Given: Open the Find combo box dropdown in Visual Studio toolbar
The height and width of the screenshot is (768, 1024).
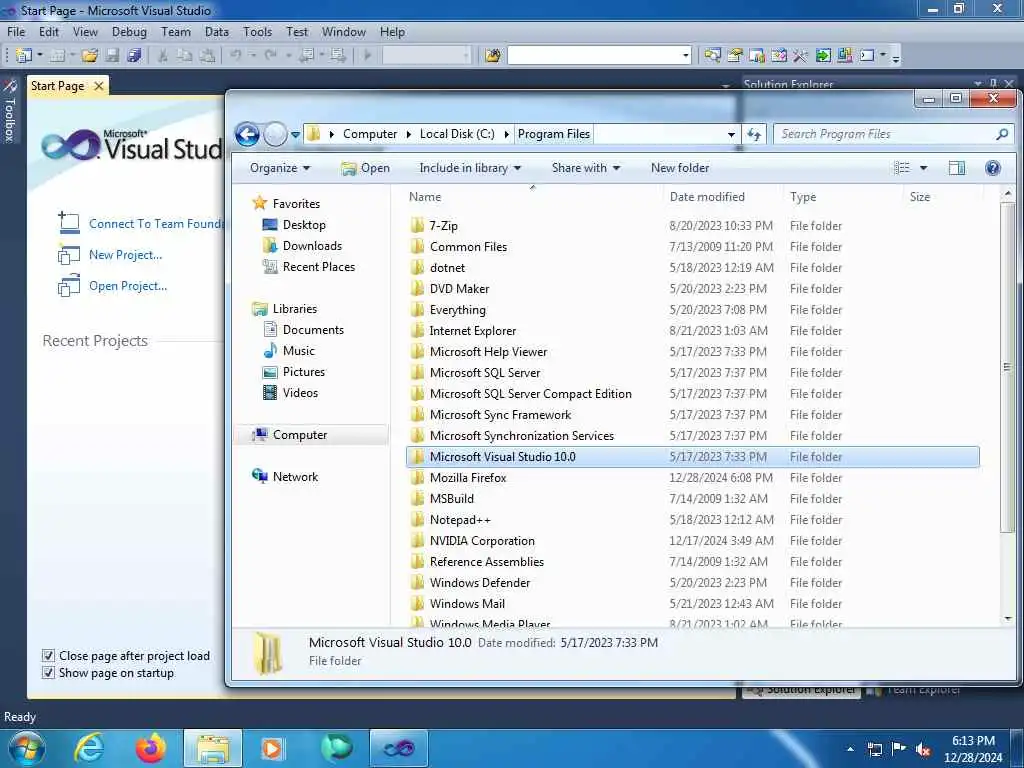Looking at the screenshot, I should [686, 56].
